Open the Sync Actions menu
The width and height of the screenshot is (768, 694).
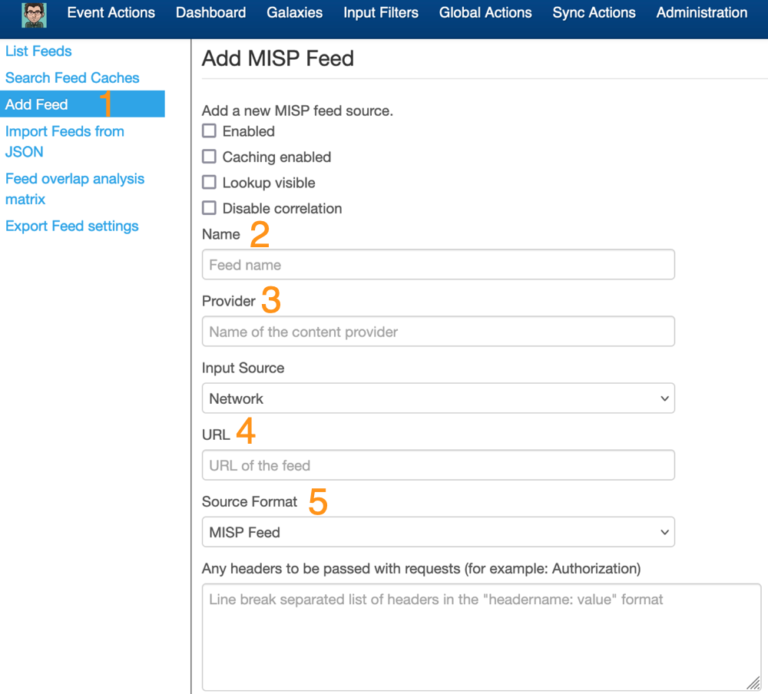tap(594, 13)
